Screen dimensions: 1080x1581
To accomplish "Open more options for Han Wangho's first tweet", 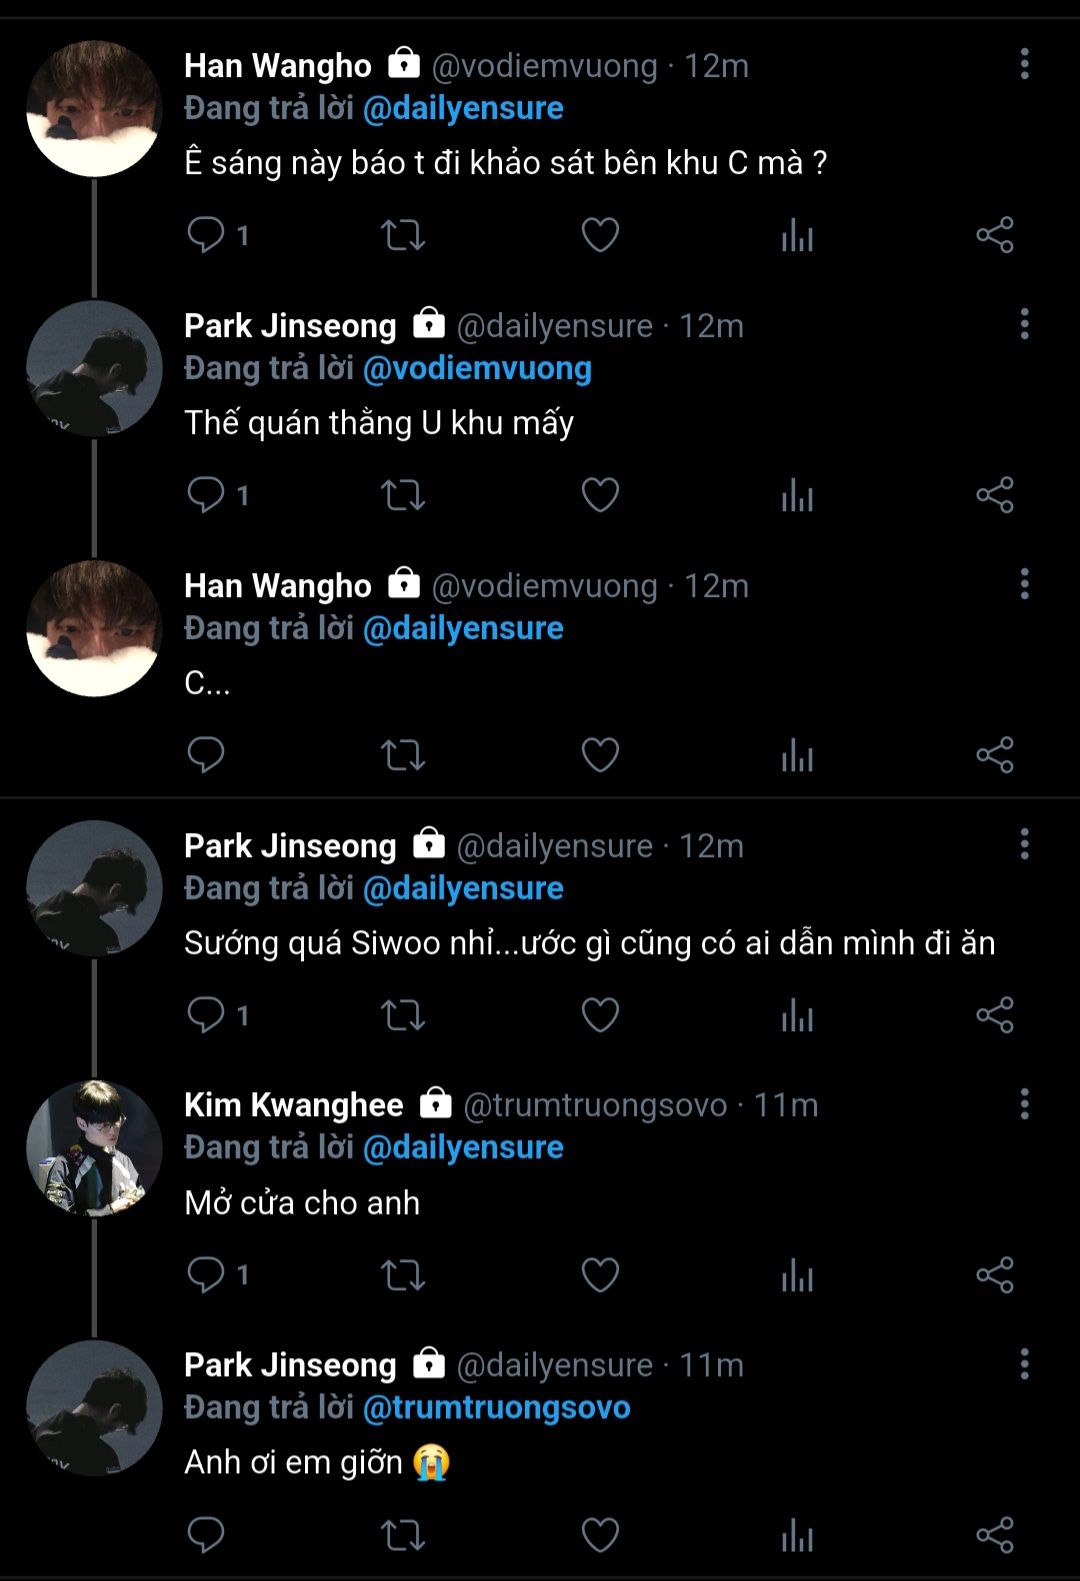I will click(1024, 65).
